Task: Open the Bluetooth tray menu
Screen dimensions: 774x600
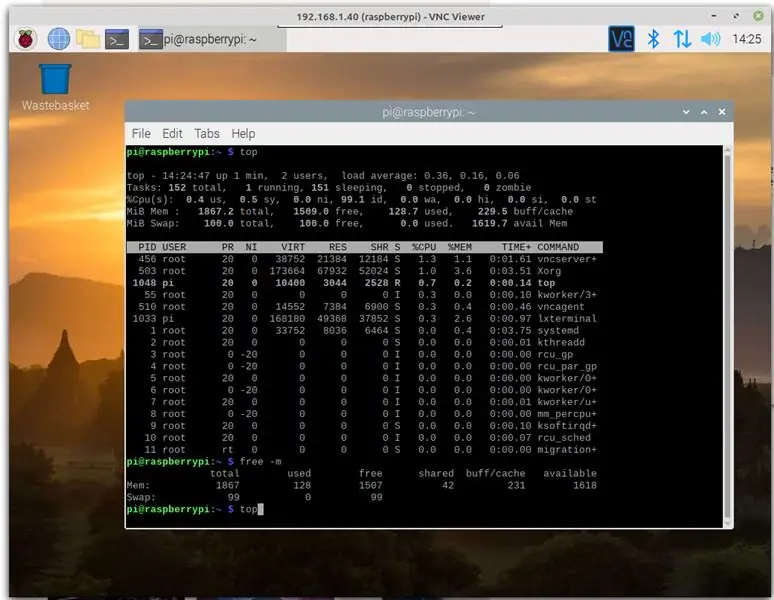Action: pyautogui.click(x=653, y=39)
